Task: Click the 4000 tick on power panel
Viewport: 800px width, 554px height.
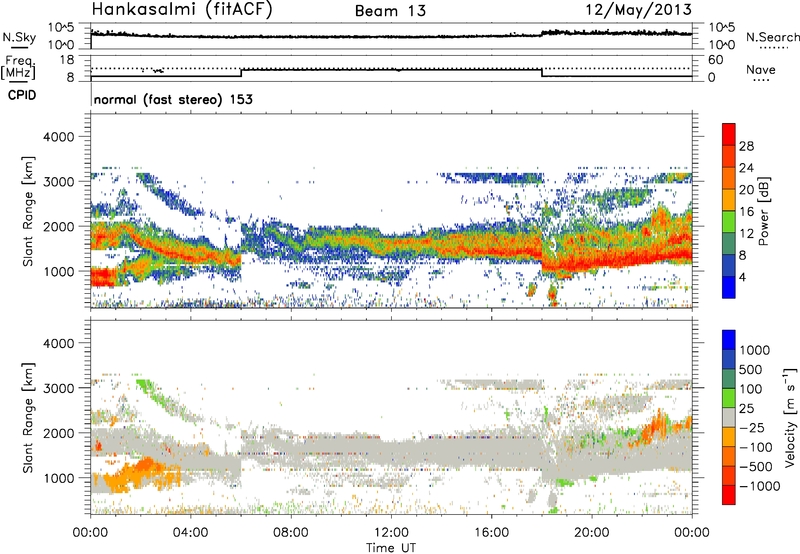Action: coord(59,137)
